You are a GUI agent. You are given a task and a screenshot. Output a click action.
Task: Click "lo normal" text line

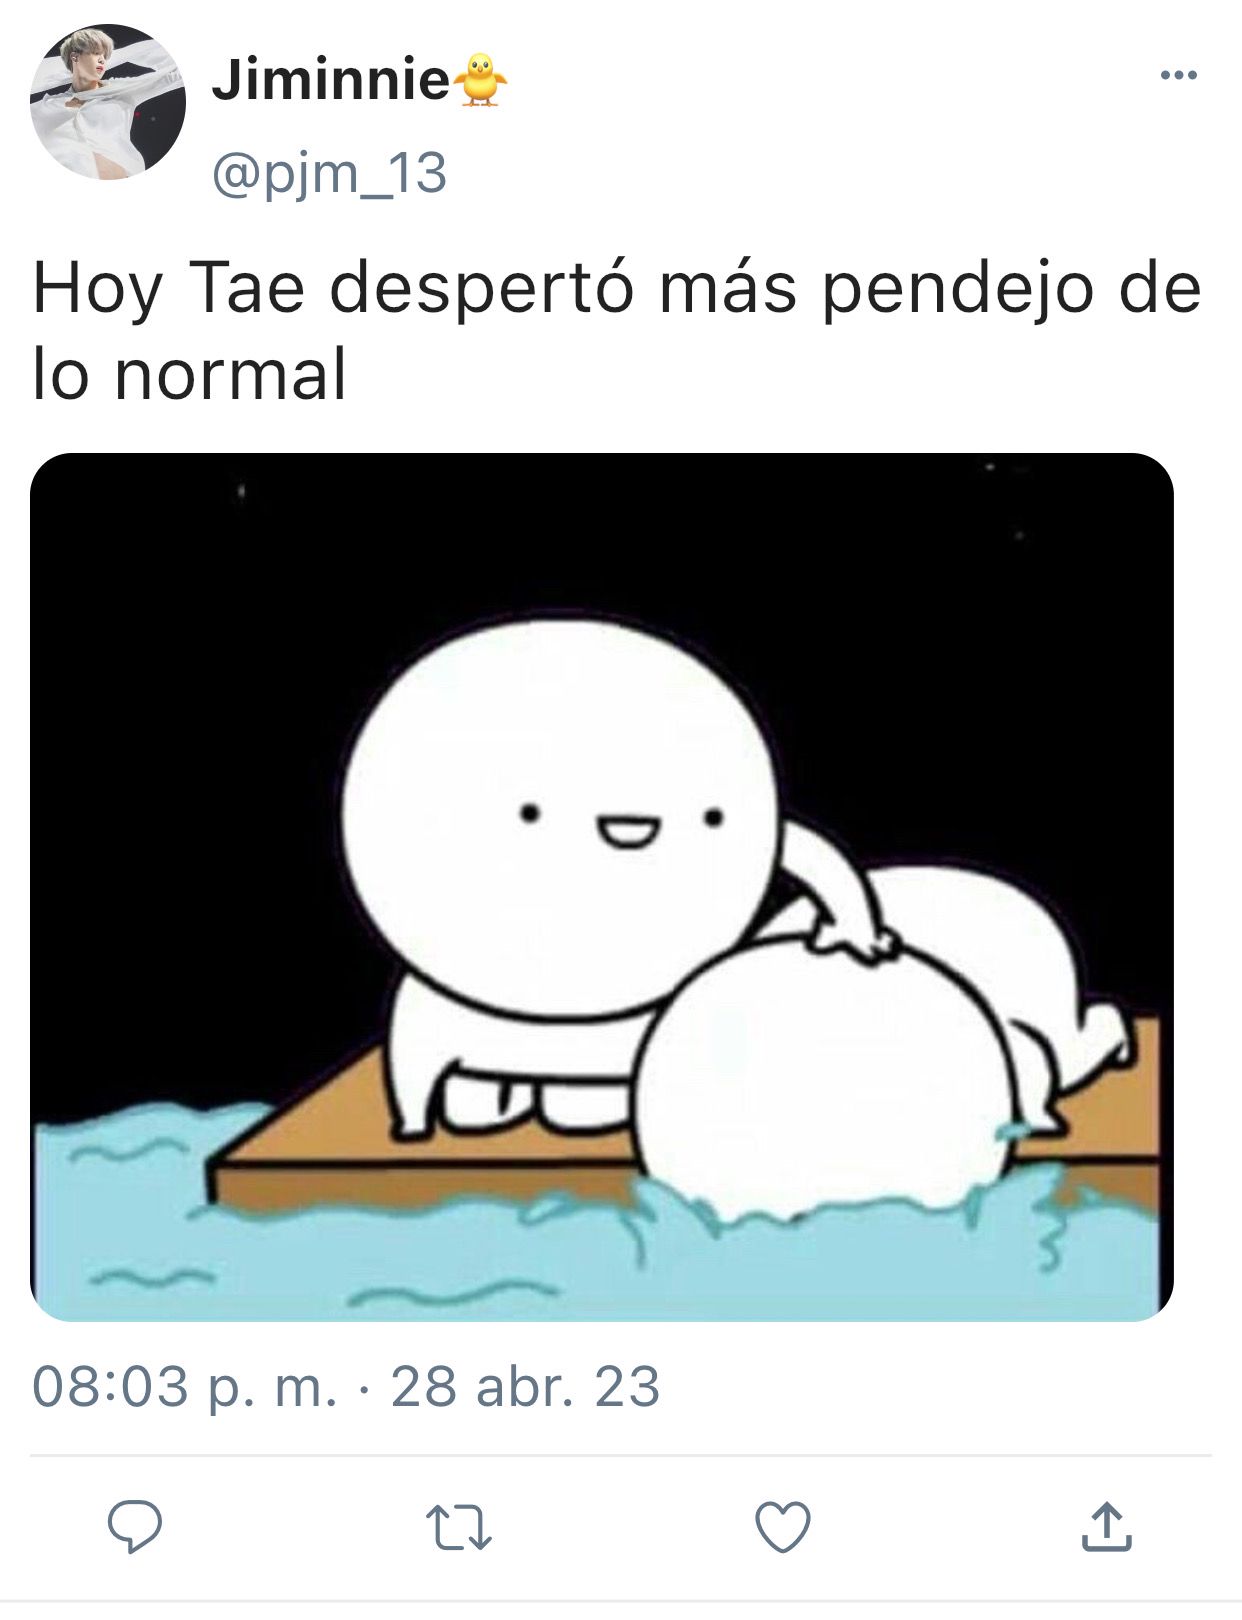point(190,374)
